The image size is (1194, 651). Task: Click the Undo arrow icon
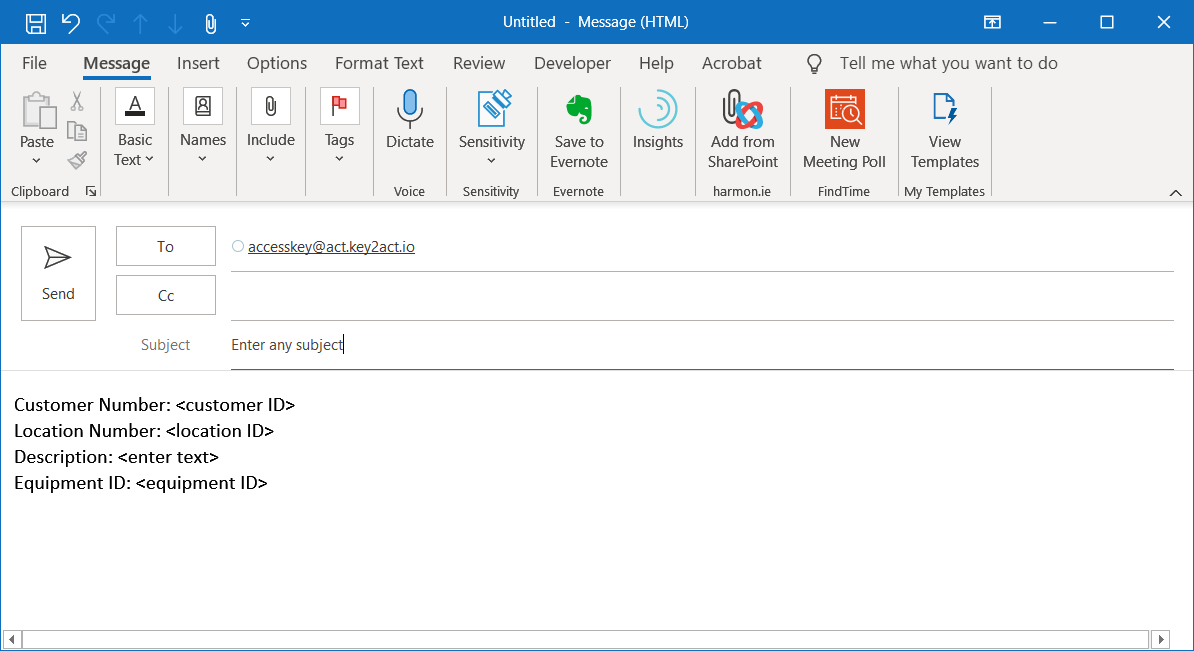70,22
